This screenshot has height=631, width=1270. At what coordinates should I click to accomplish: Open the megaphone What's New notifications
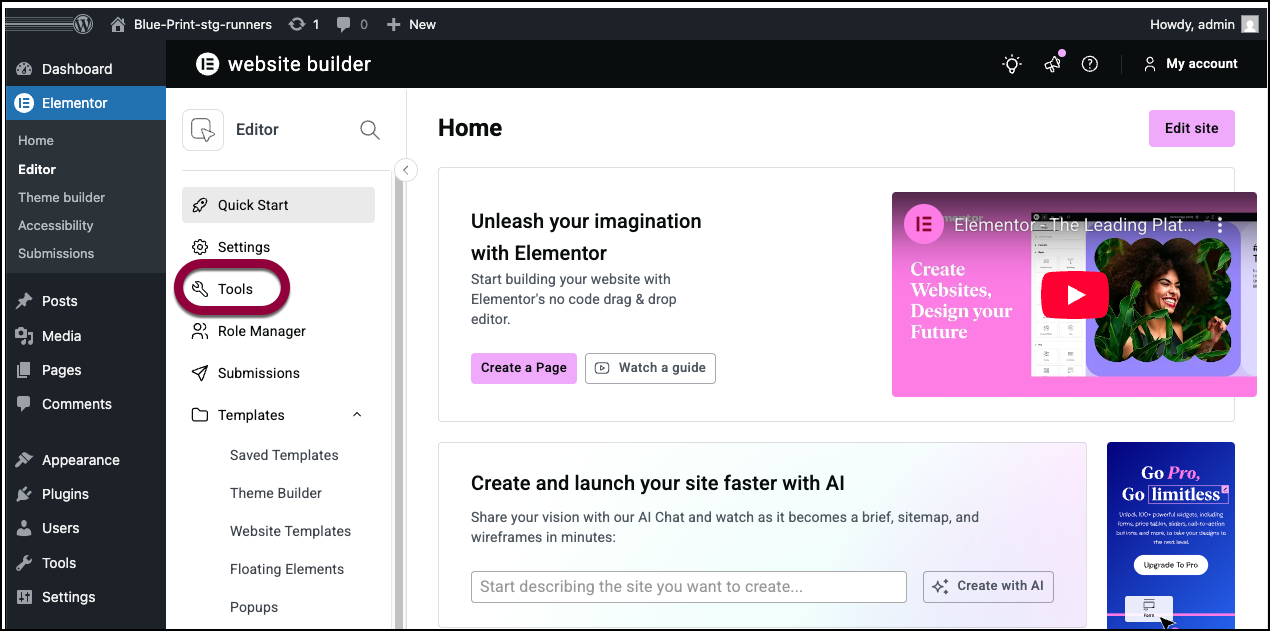click(x=1052, y=64)
